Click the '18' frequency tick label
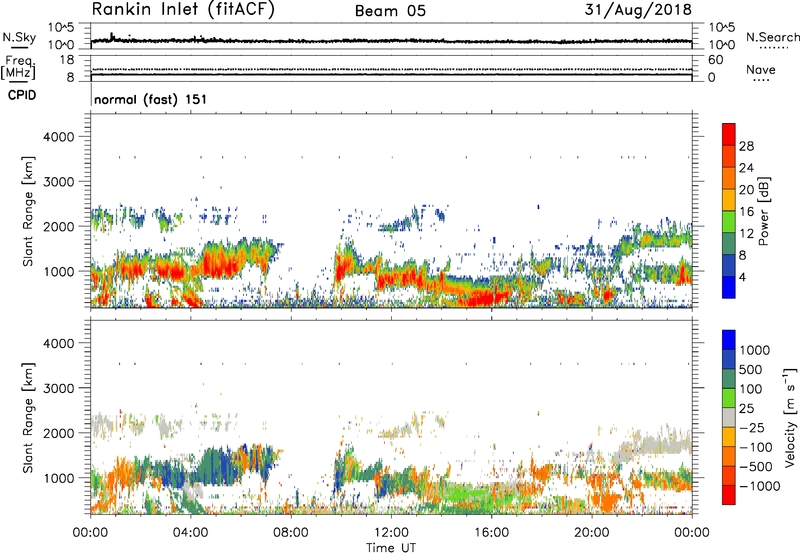Viewport: 800px width, 554px height. (67, 60)
